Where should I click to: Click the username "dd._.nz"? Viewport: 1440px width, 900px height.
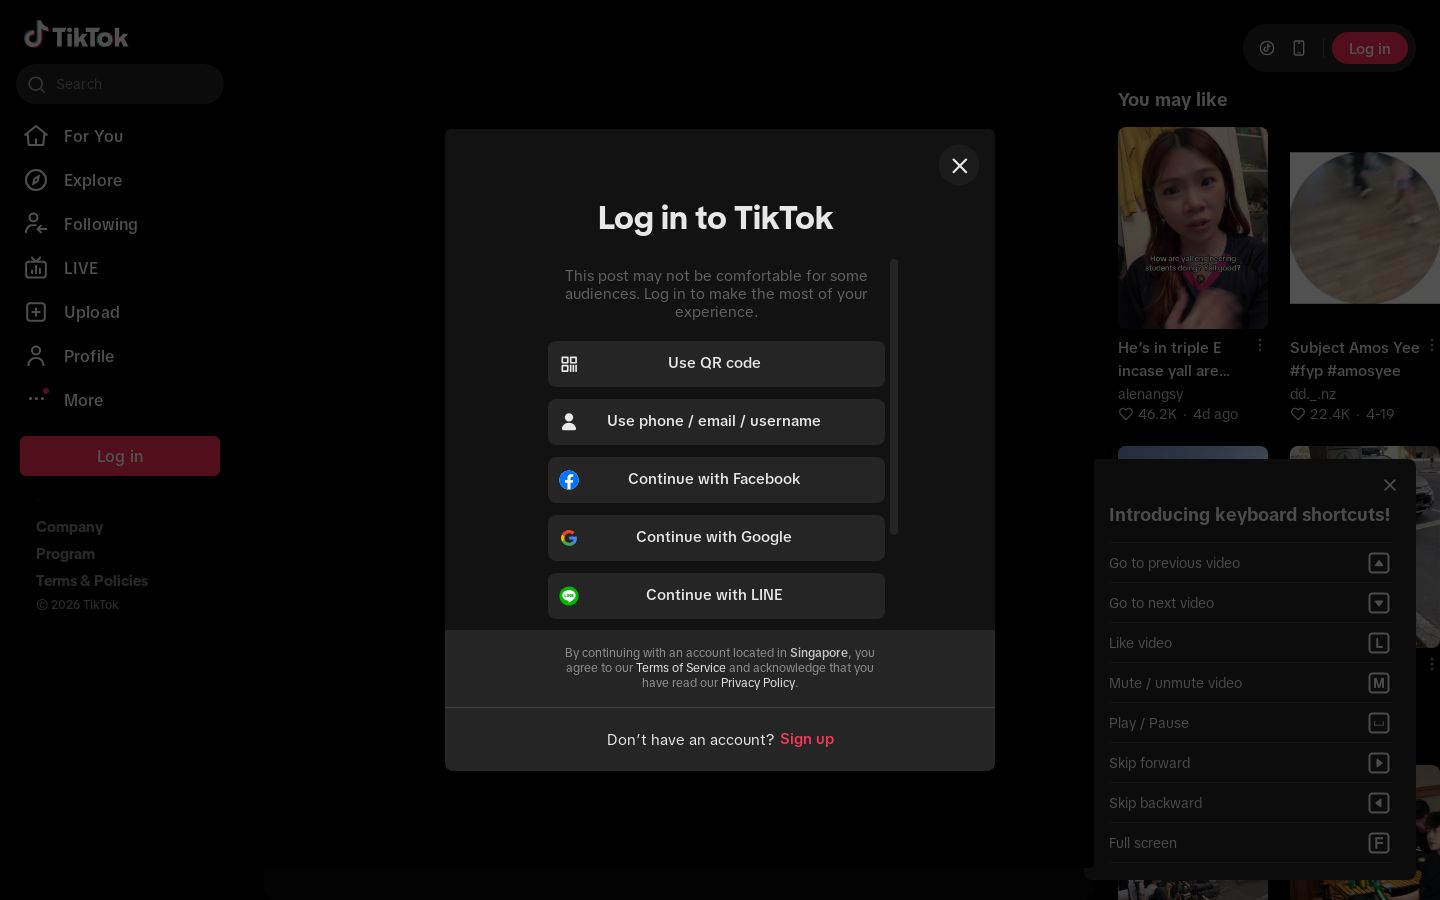(1313, 394)
